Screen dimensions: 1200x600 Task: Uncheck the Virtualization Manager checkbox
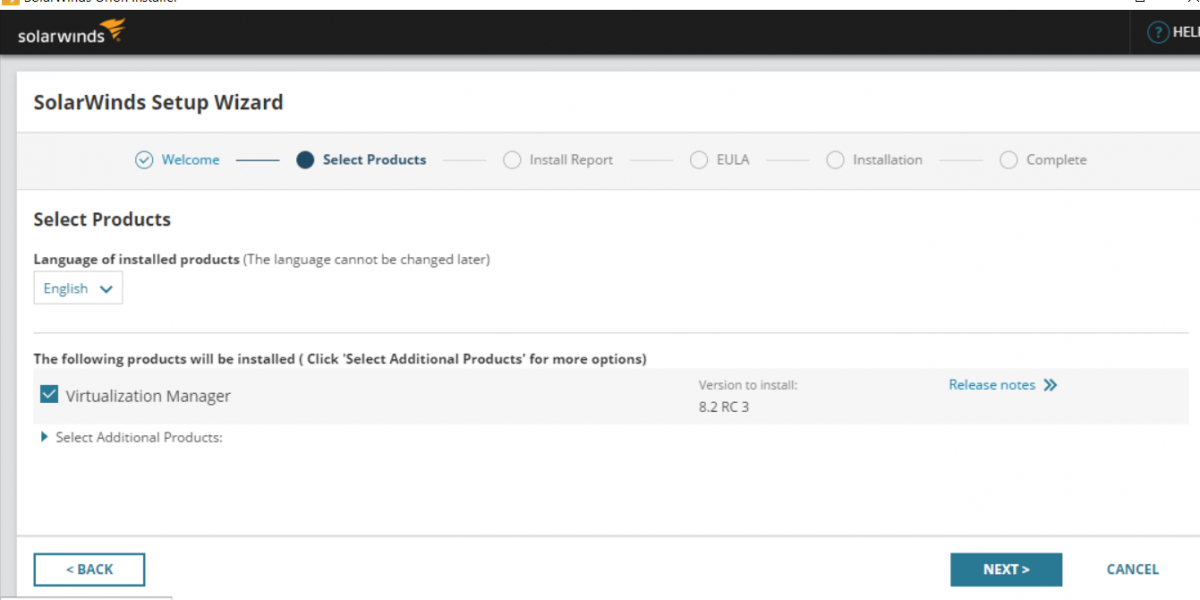pyautogui.click(x=49, y=395)
